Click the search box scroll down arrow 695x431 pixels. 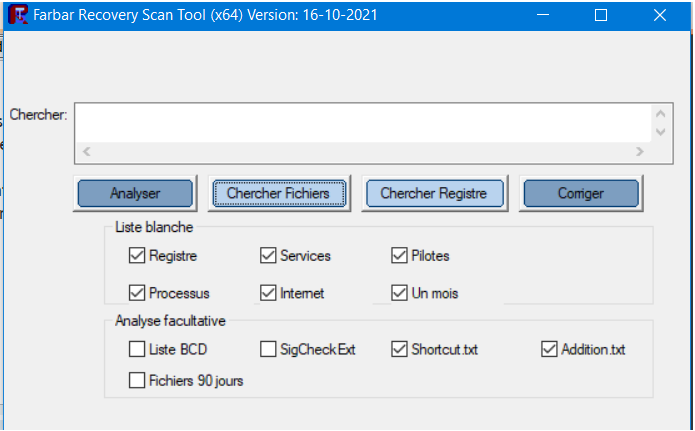660,132
